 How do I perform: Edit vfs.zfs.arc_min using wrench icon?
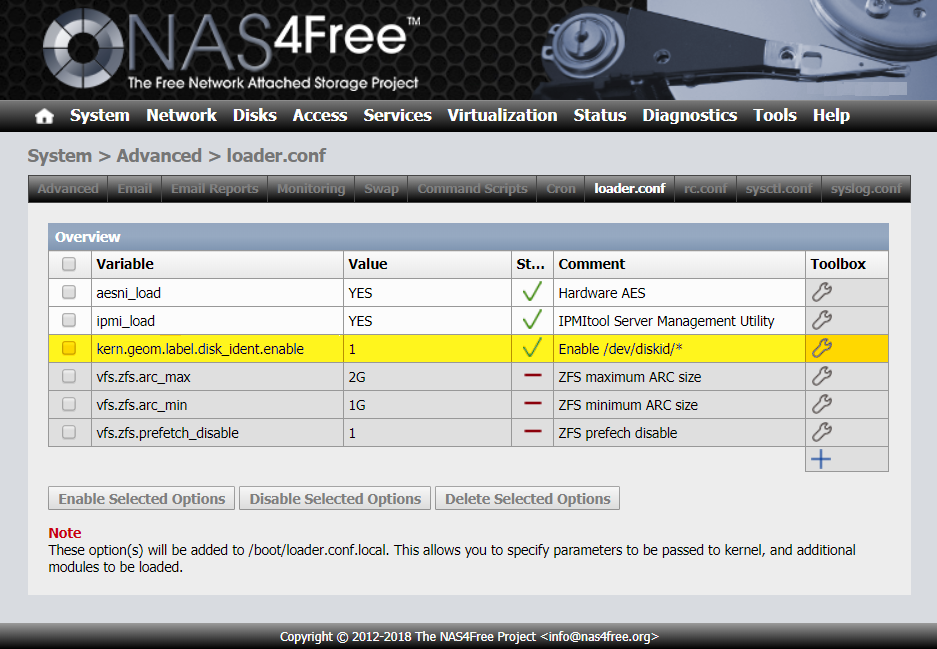pyautogui.click(x=821, y=405)
